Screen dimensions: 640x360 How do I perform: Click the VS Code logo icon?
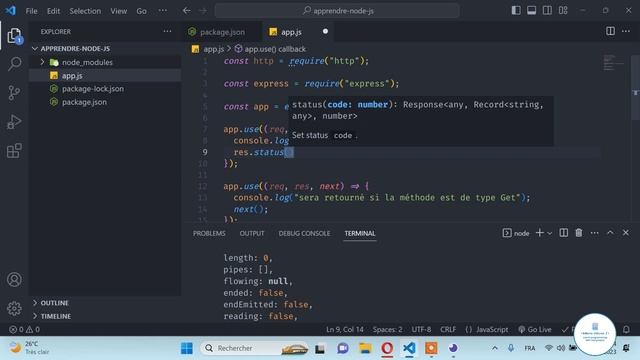click(11, 11)
